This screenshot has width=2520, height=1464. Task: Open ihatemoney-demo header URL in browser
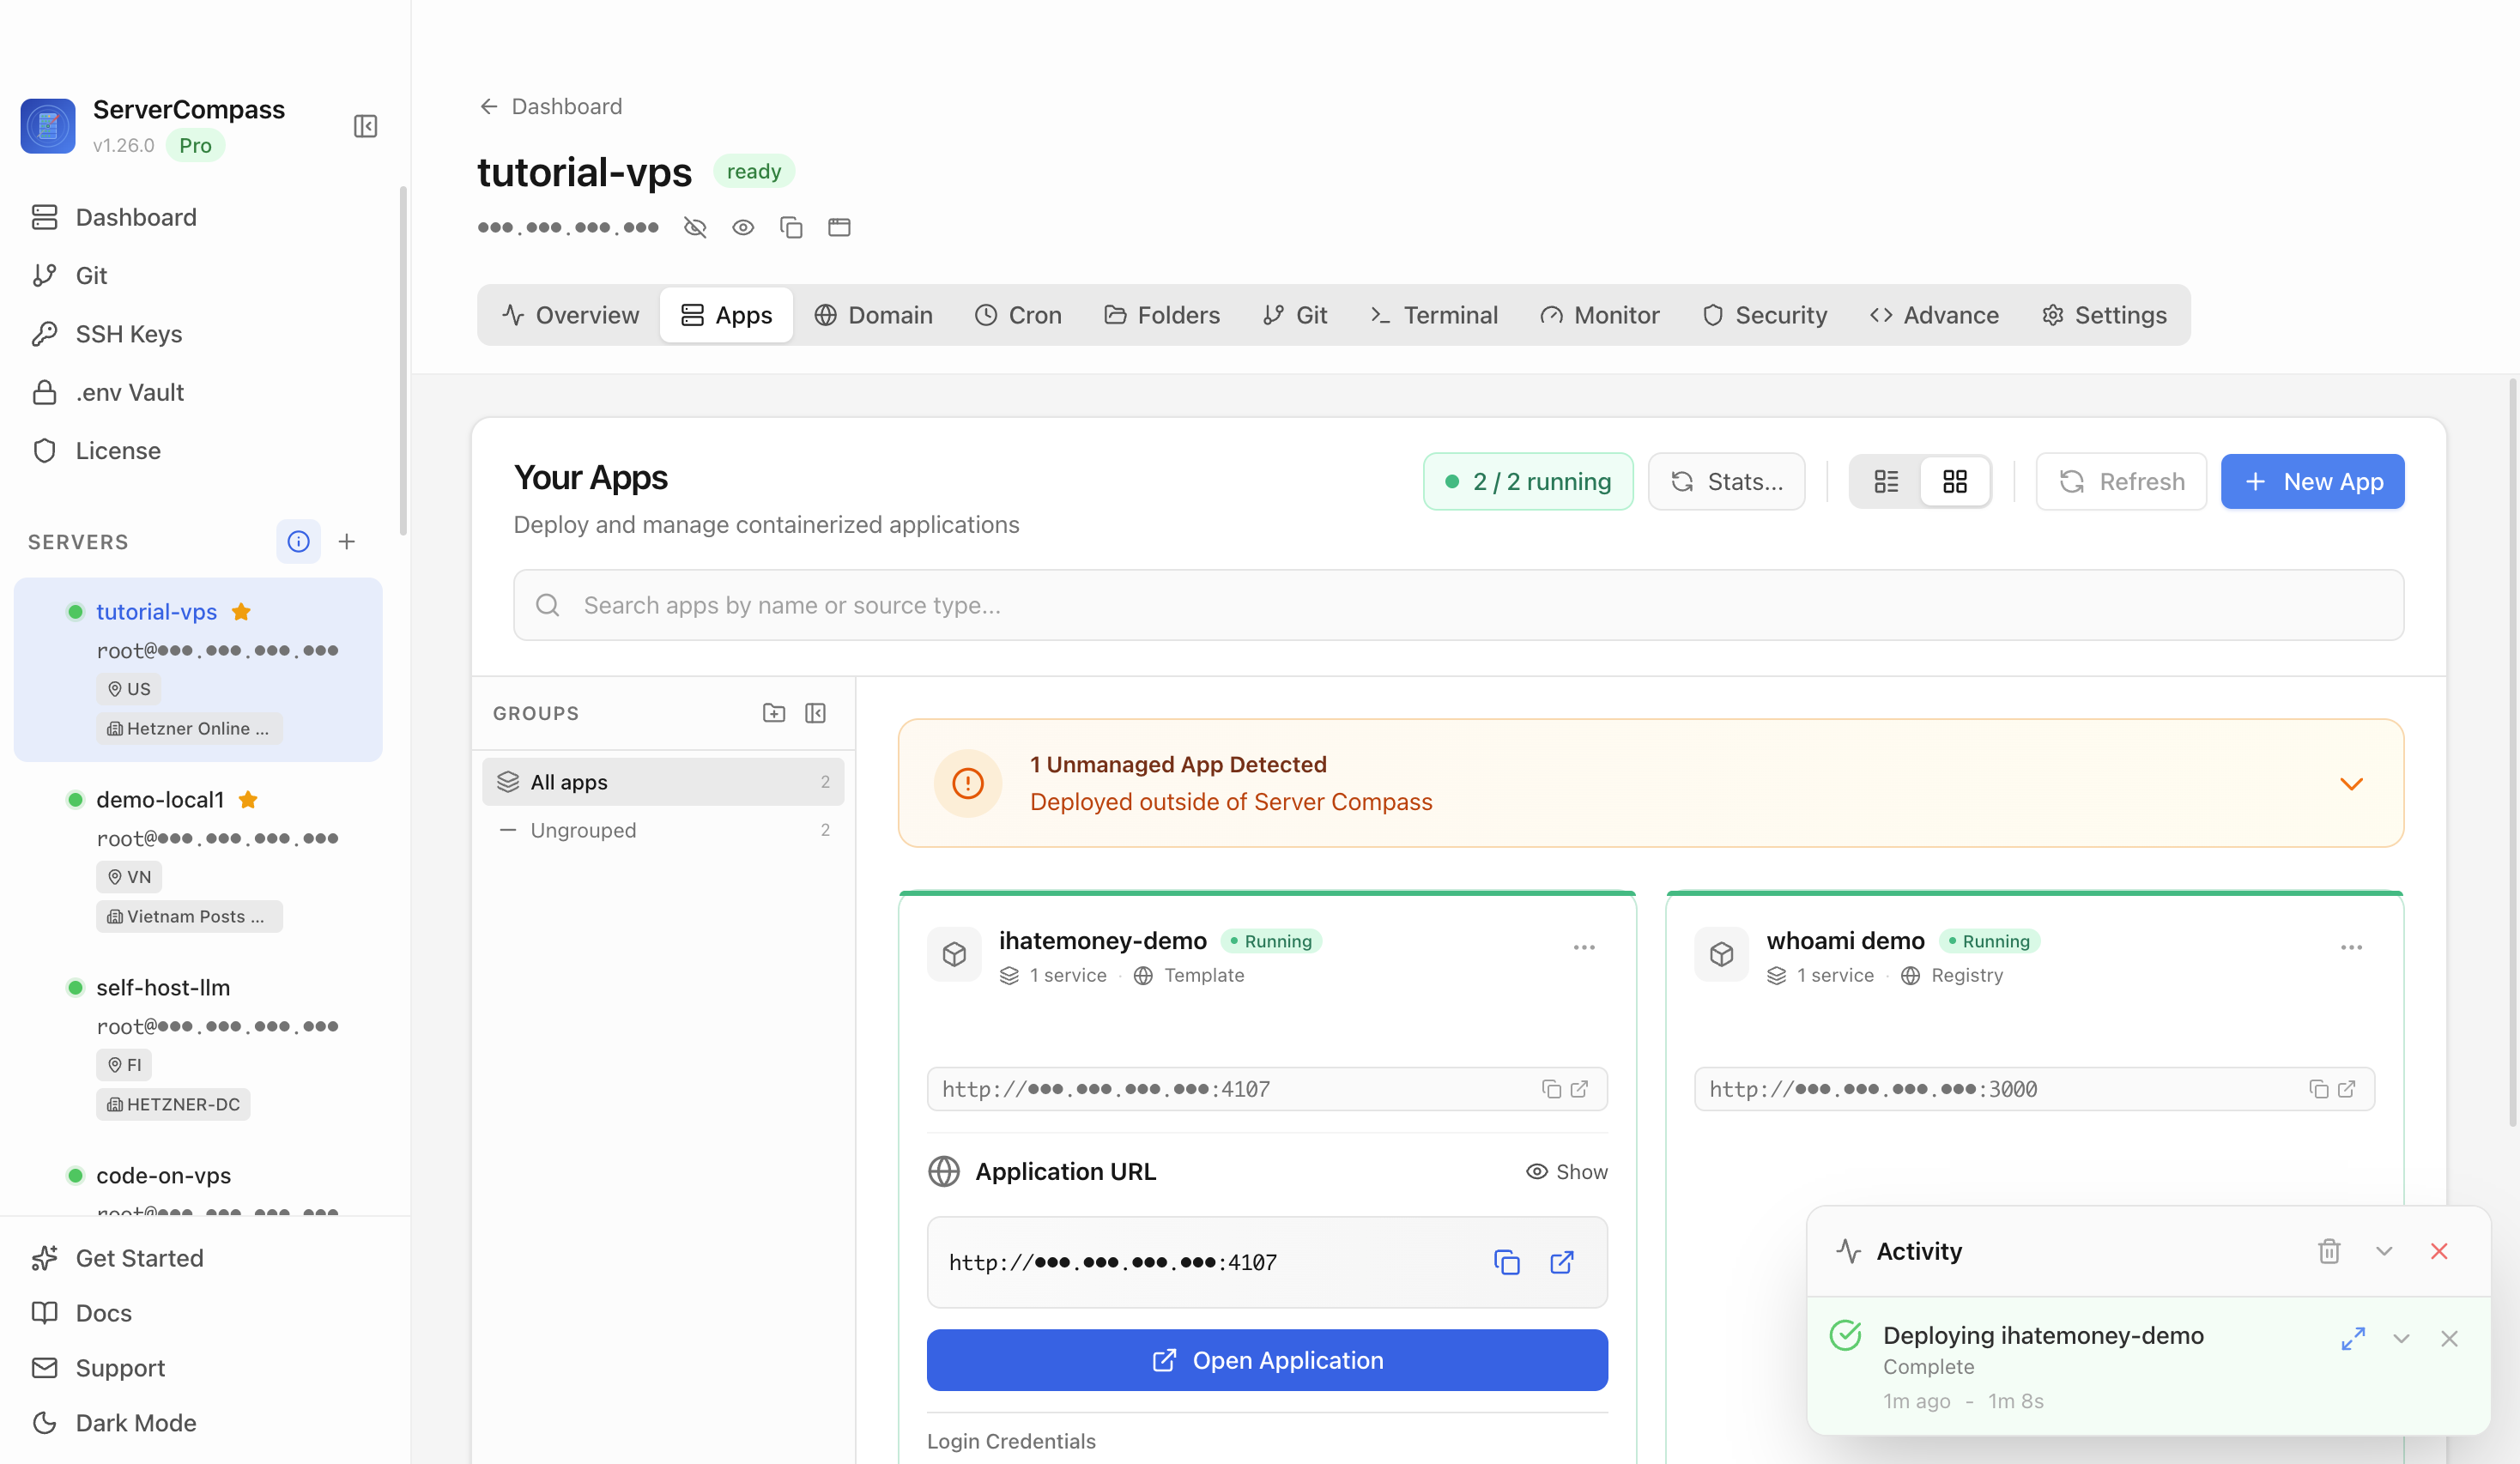[1580, 1089]
